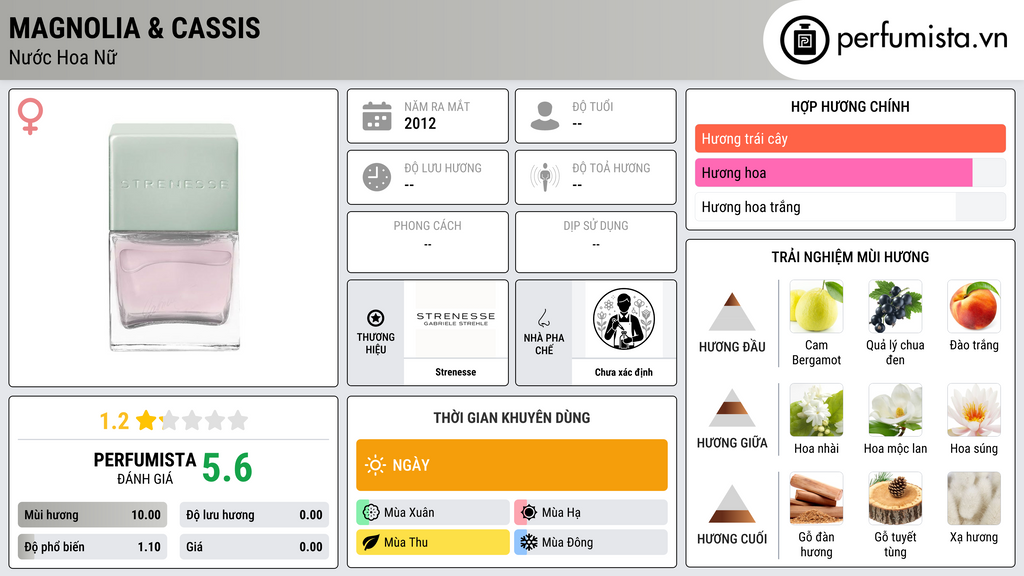Click the yellow Mùa Thu season bar

[433, 542]
